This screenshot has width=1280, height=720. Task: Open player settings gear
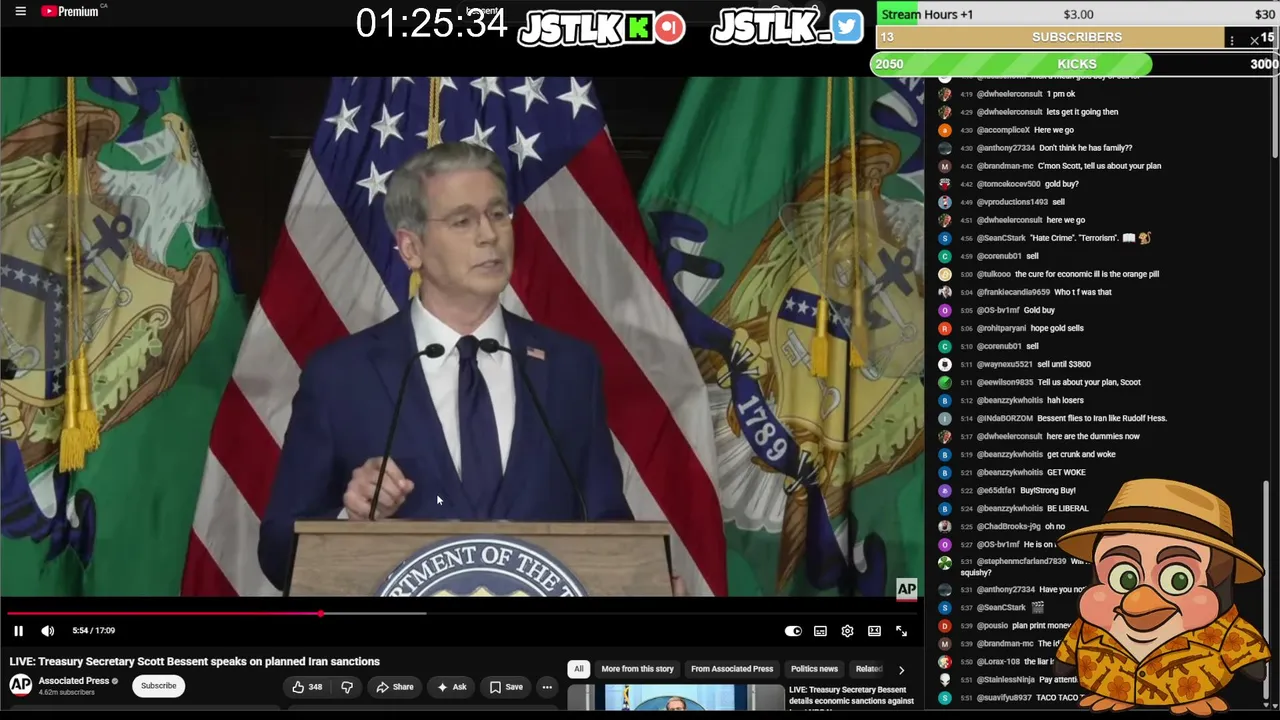(x=847, y=631)
